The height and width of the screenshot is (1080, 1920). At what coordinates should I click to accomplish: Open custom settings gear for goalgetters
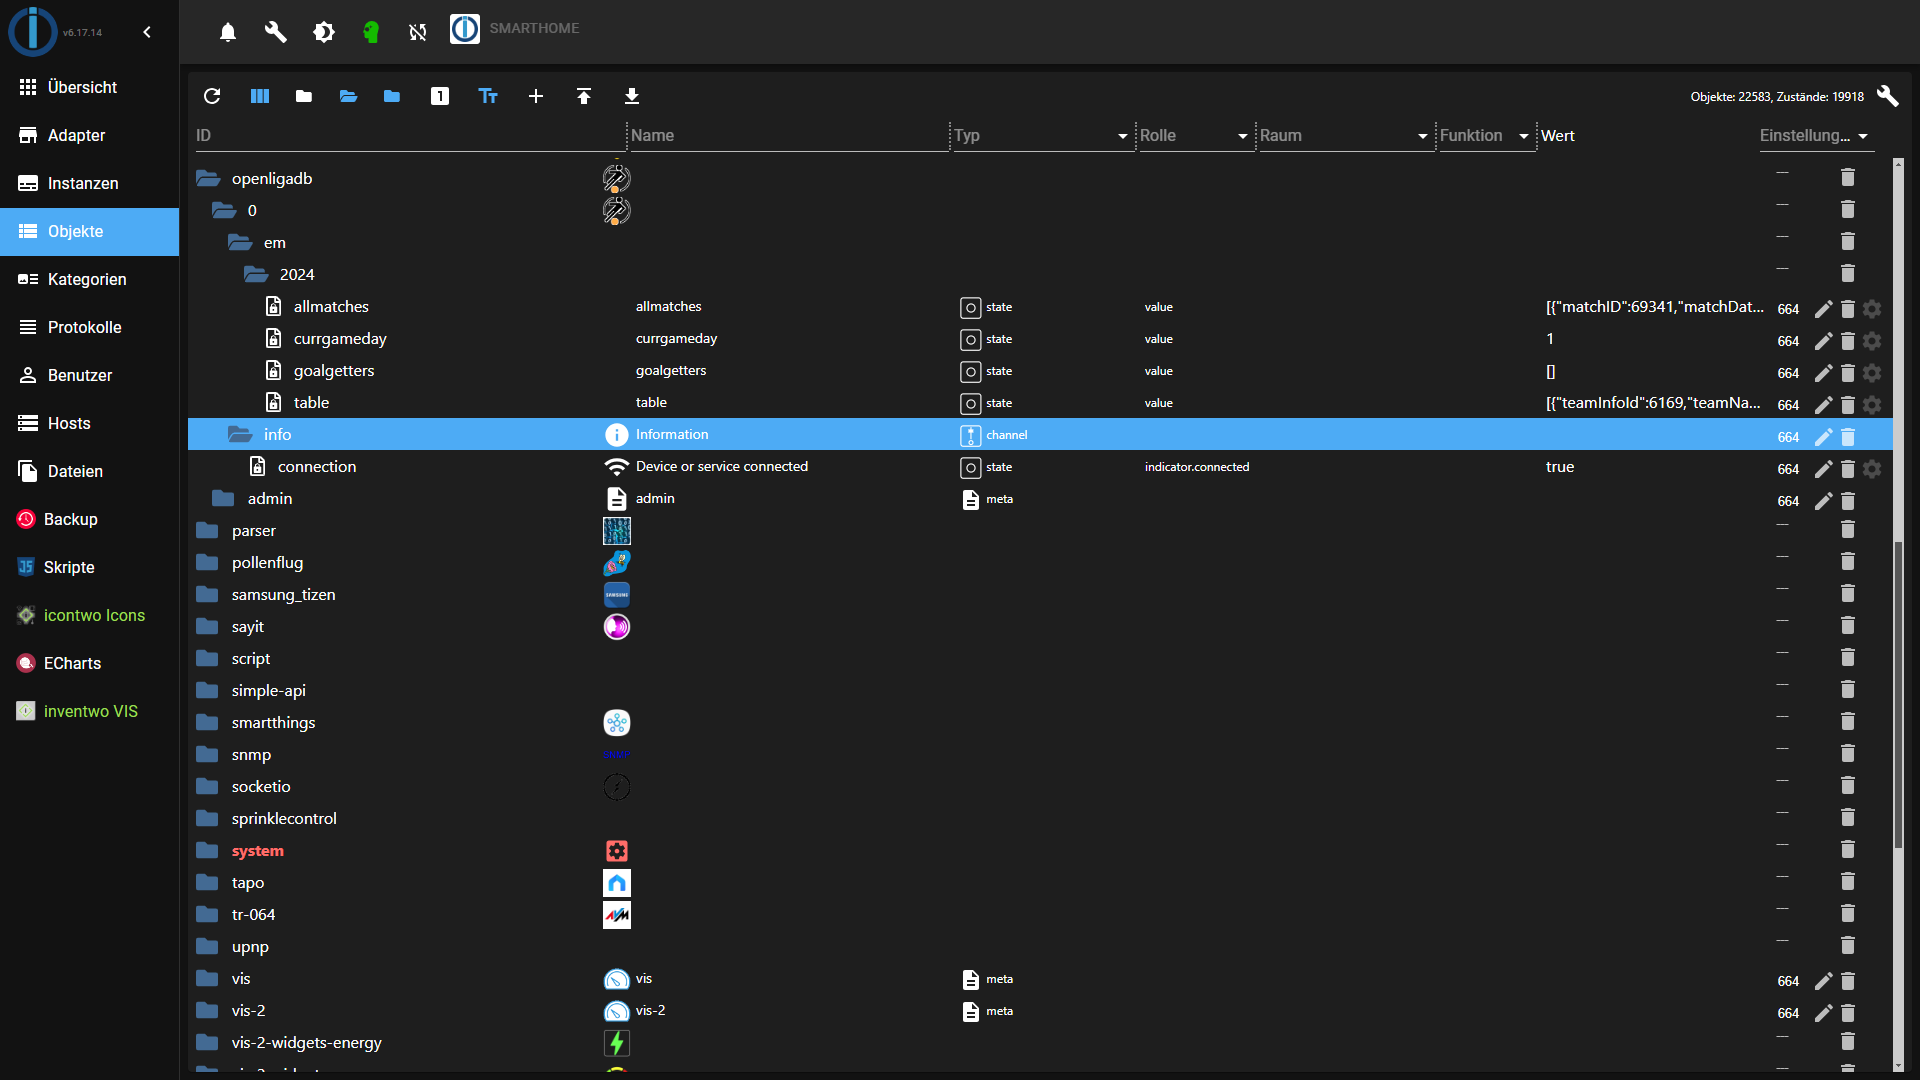(1872, 373)
